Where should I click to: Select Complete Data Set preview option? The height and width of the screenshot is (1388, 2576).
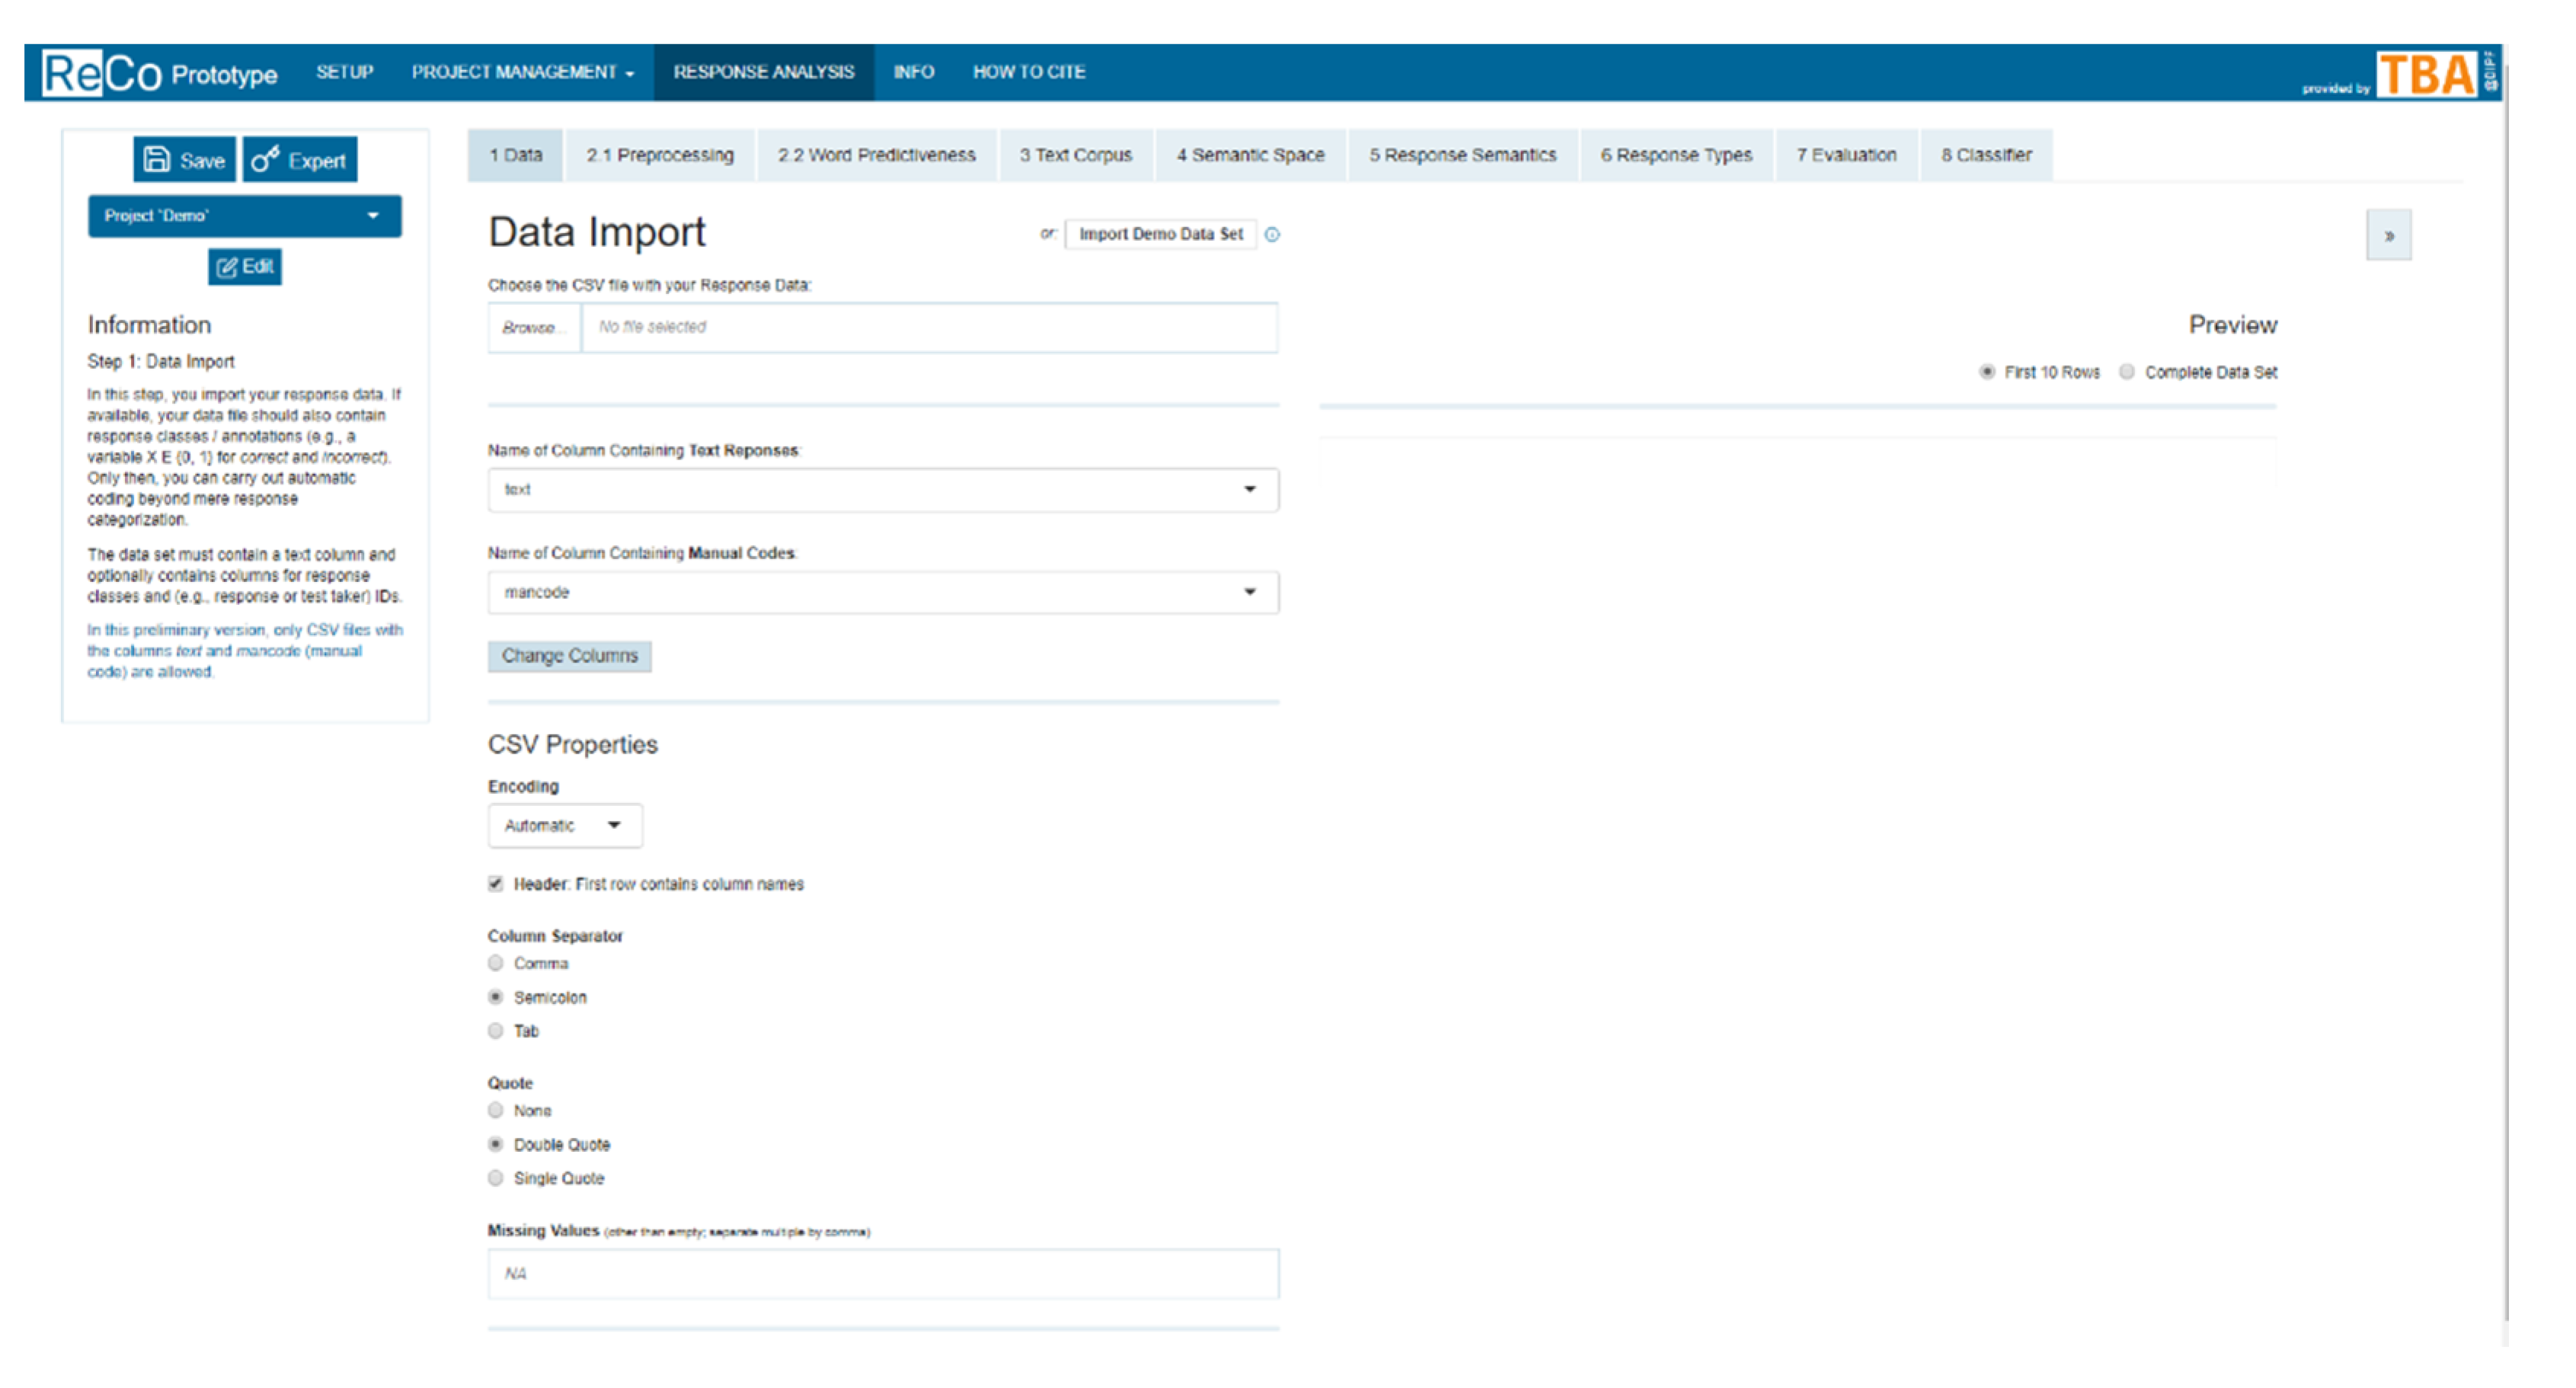point(2127,372)
